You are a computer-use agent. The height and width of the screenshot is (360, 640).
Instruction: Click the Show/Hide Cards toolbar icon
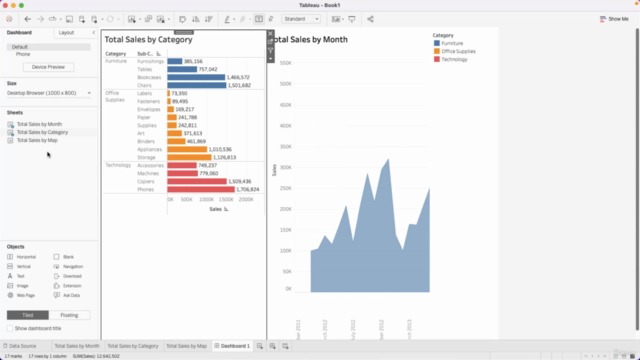point(336,19)
